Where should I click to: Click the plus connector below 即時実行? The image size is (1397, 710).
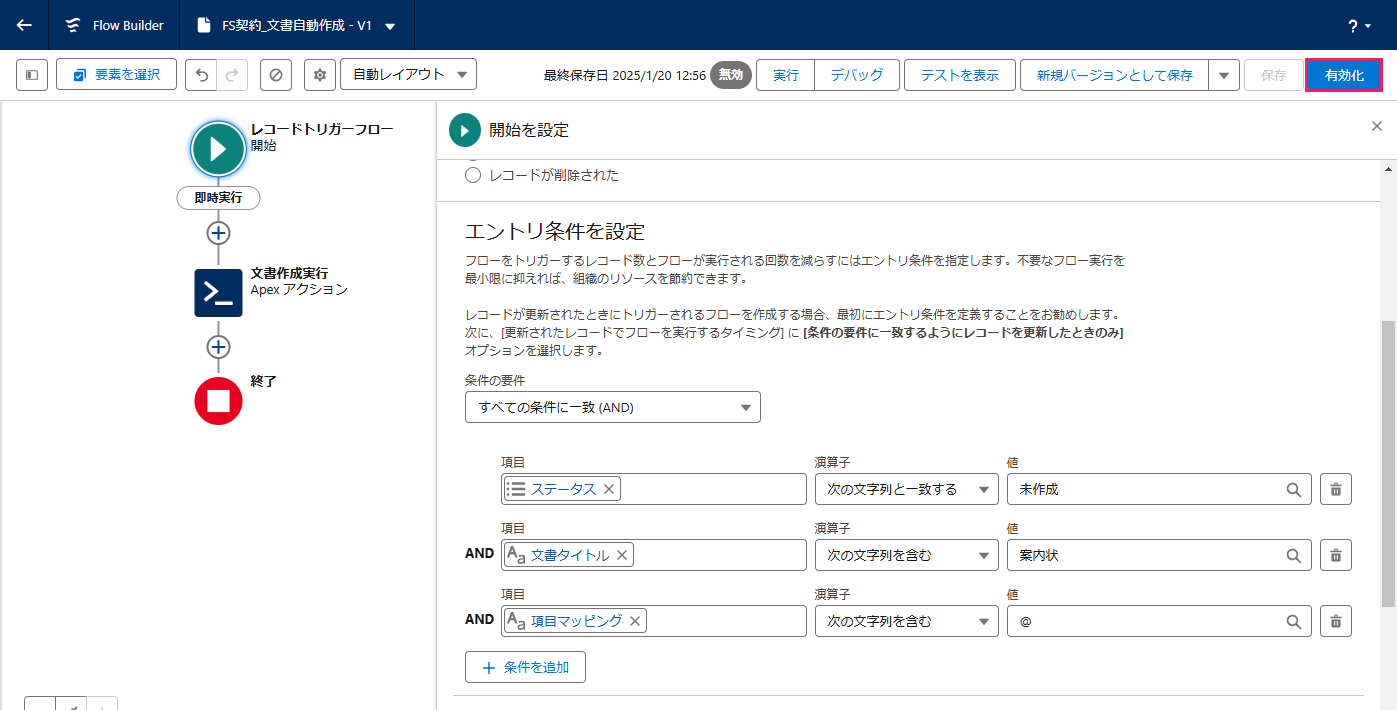coord(218,233)
